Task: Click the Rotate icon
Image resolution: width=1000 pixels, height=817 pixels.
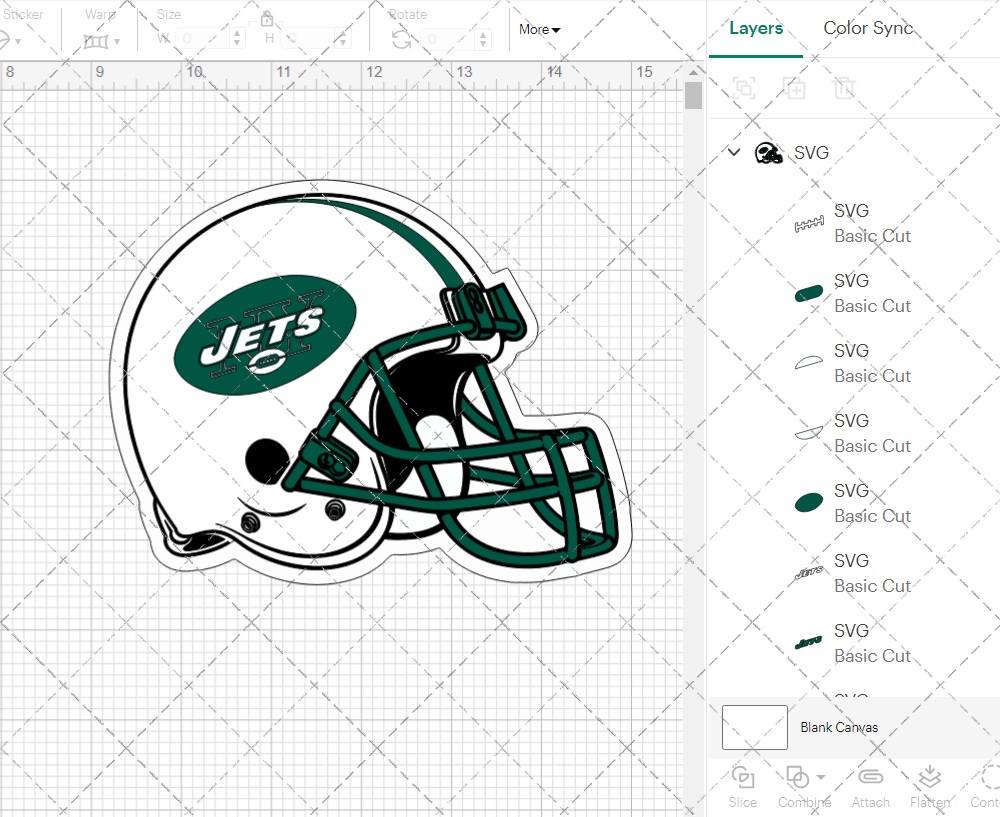Action: (x=401, y=40)
